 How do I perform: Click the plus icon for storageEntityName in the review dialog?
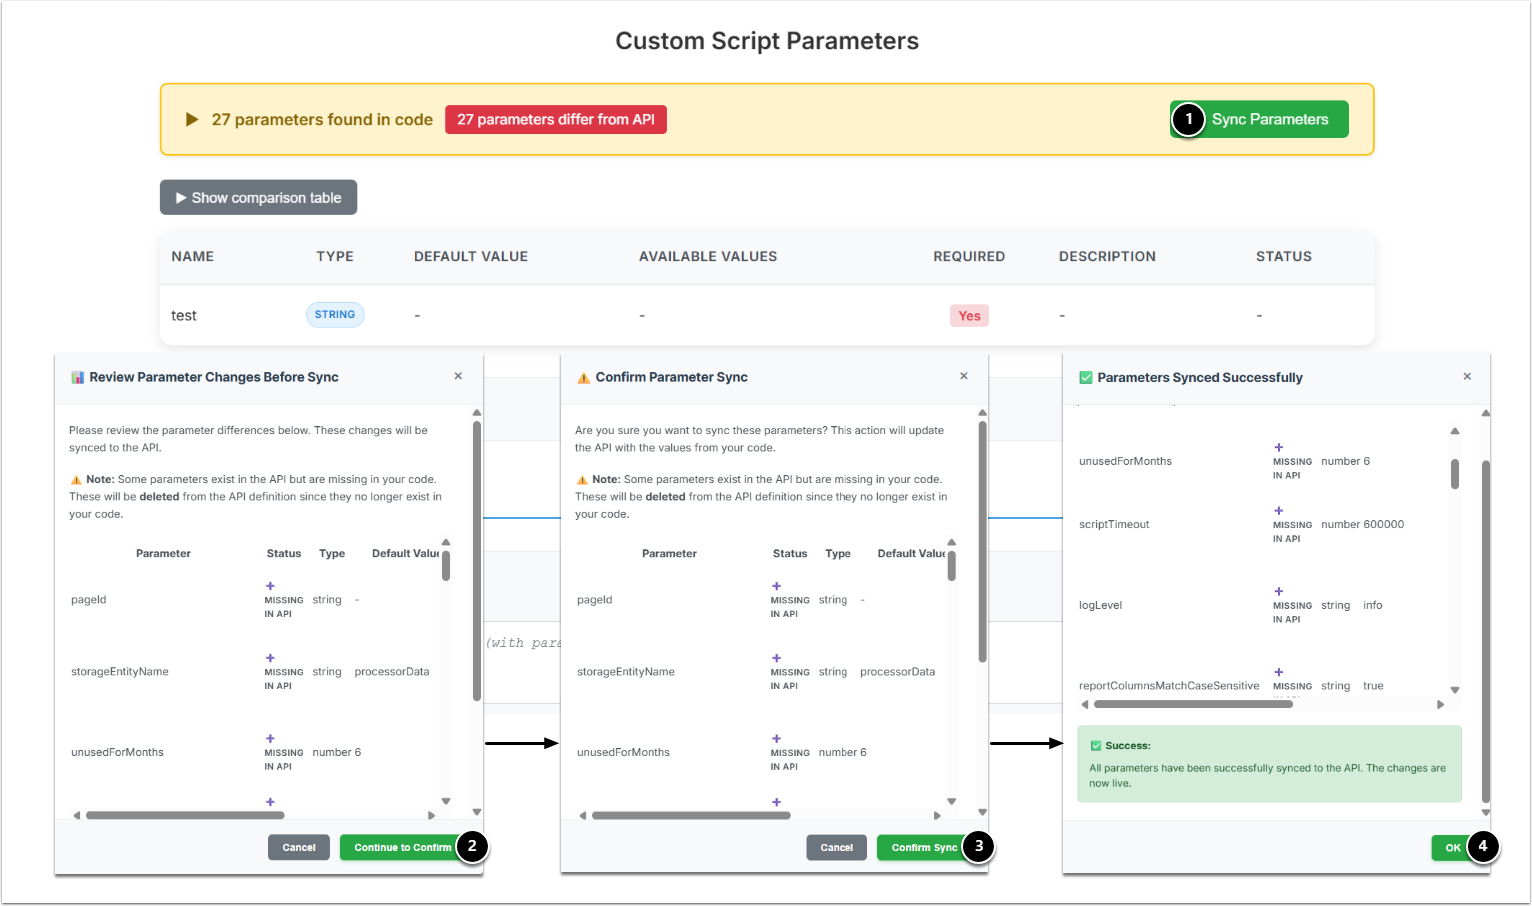coord(270,658)
